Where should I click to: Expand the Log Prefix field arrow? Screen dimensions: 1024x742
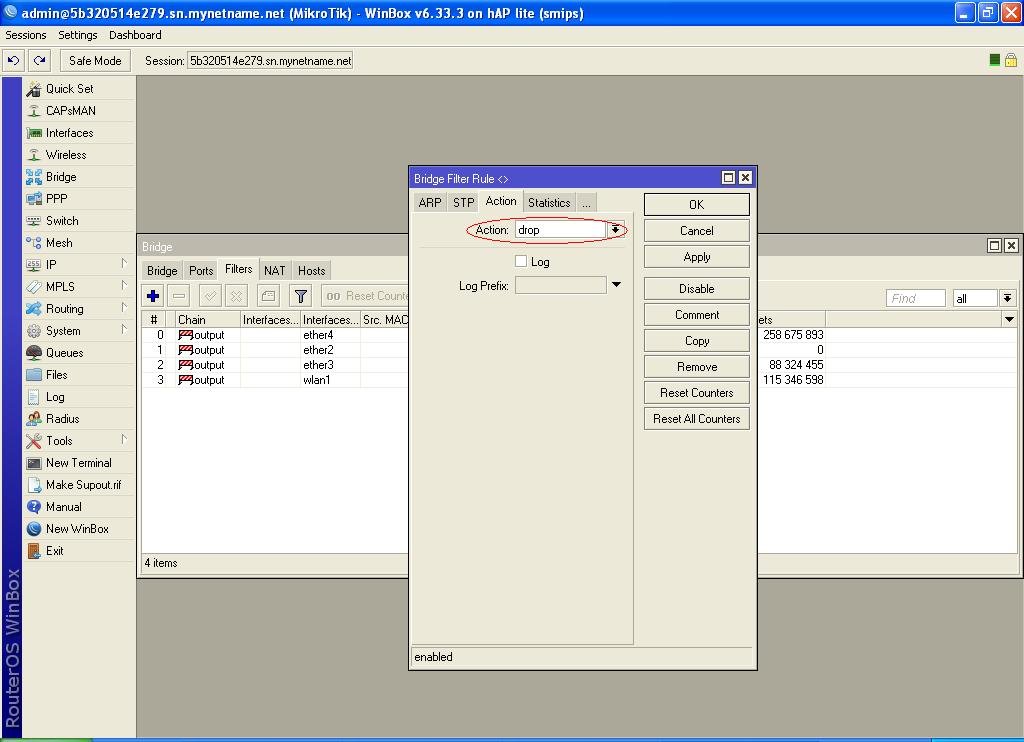tap(616, 285)
